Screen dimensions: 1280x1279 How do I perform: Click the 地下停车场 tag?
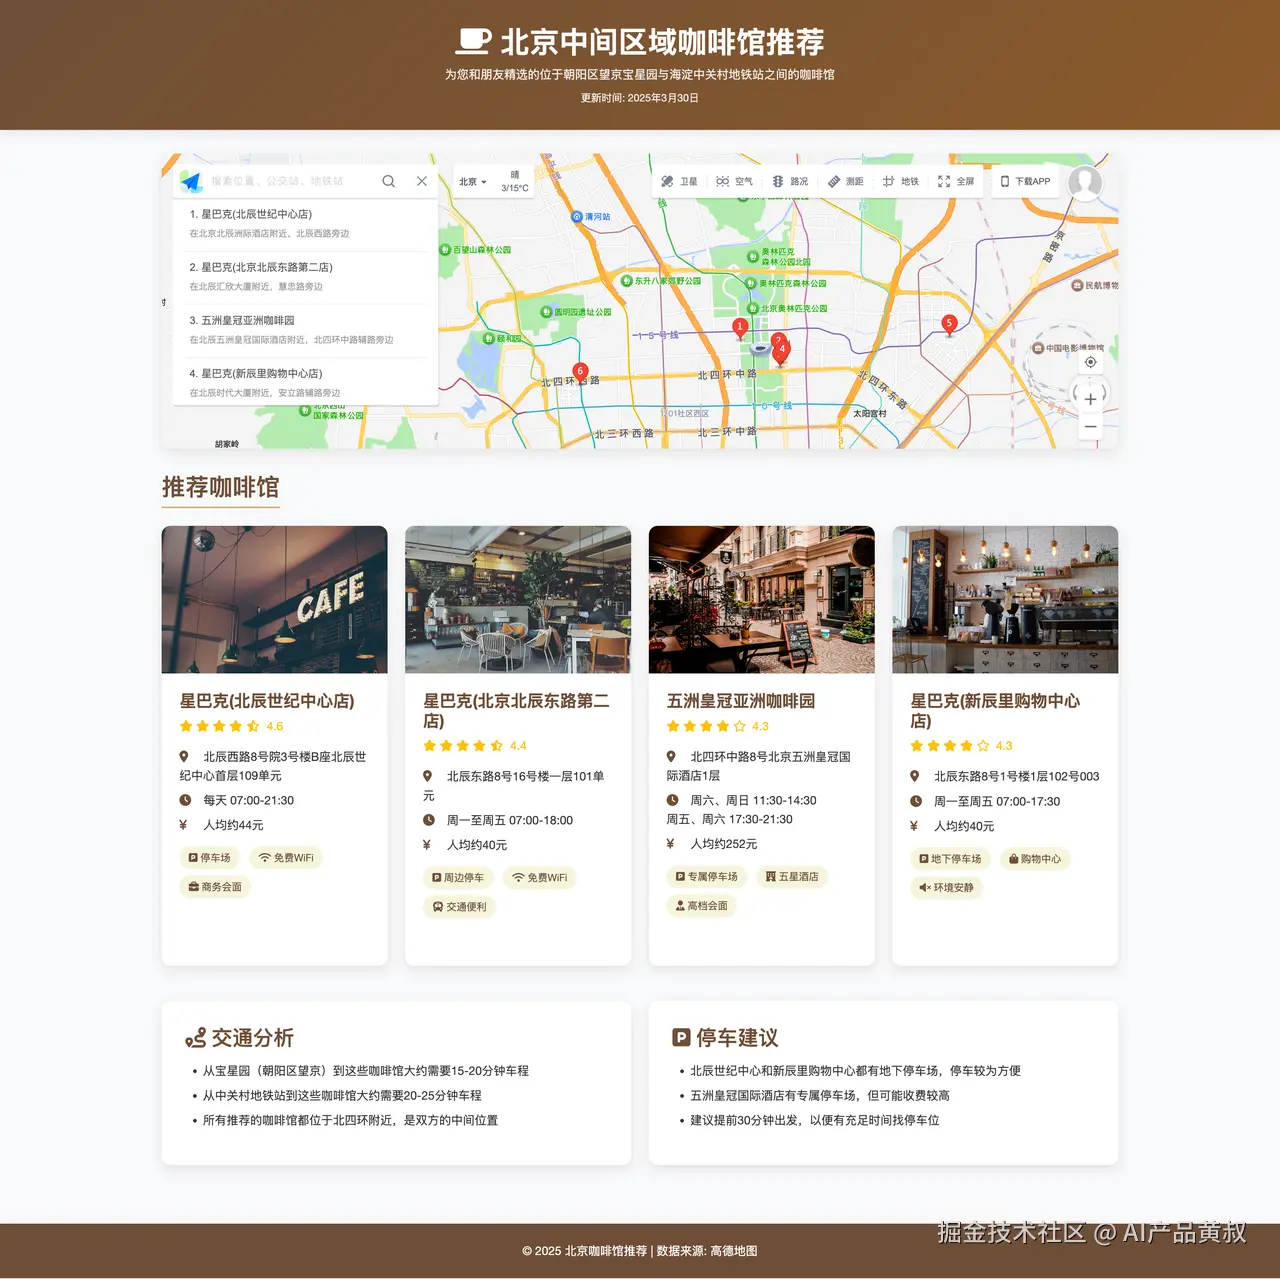[x=951, y=859]
